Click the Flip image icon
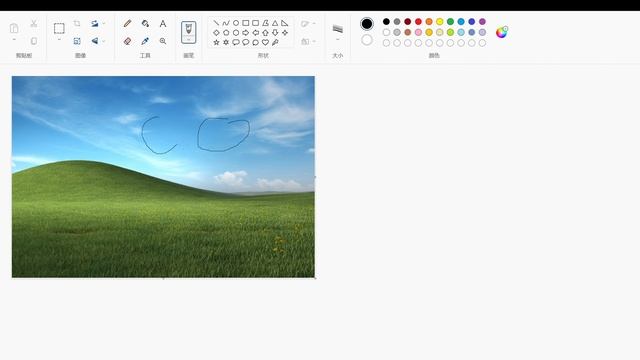Viewport: 640px width, 360px height. point(95,41)
